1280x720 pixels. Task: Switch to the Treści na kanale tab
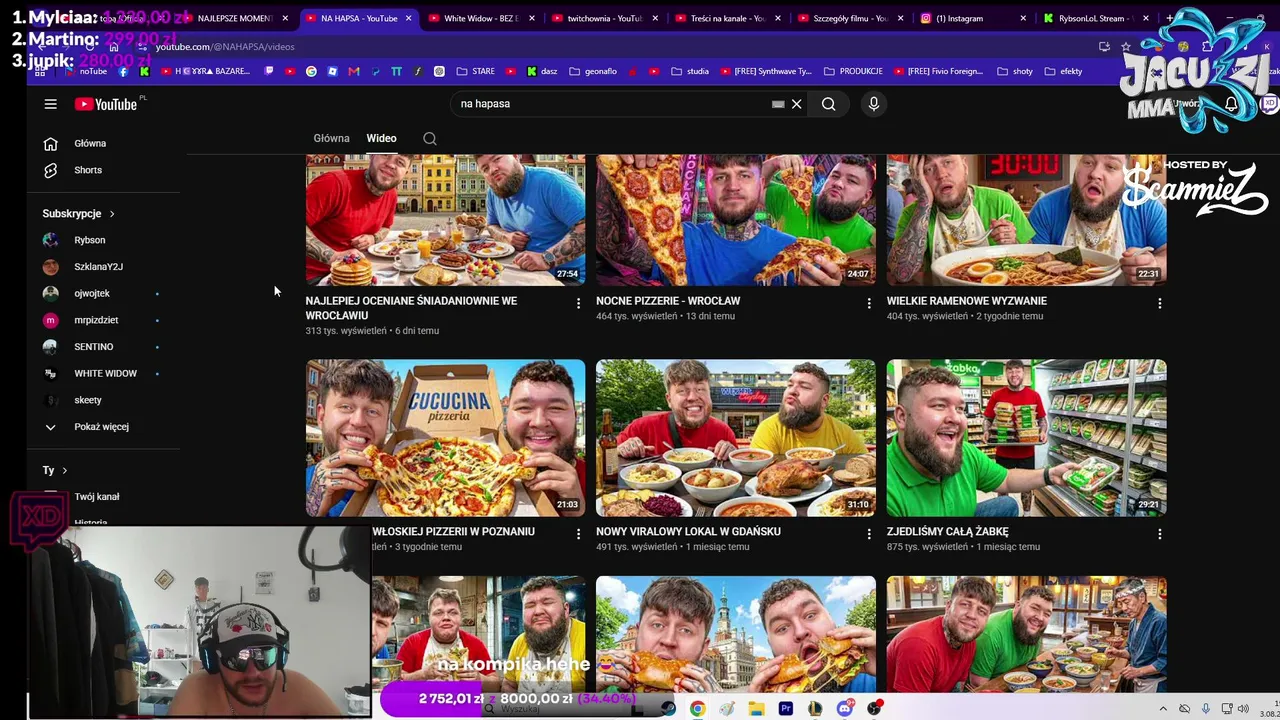click(727, 18)
